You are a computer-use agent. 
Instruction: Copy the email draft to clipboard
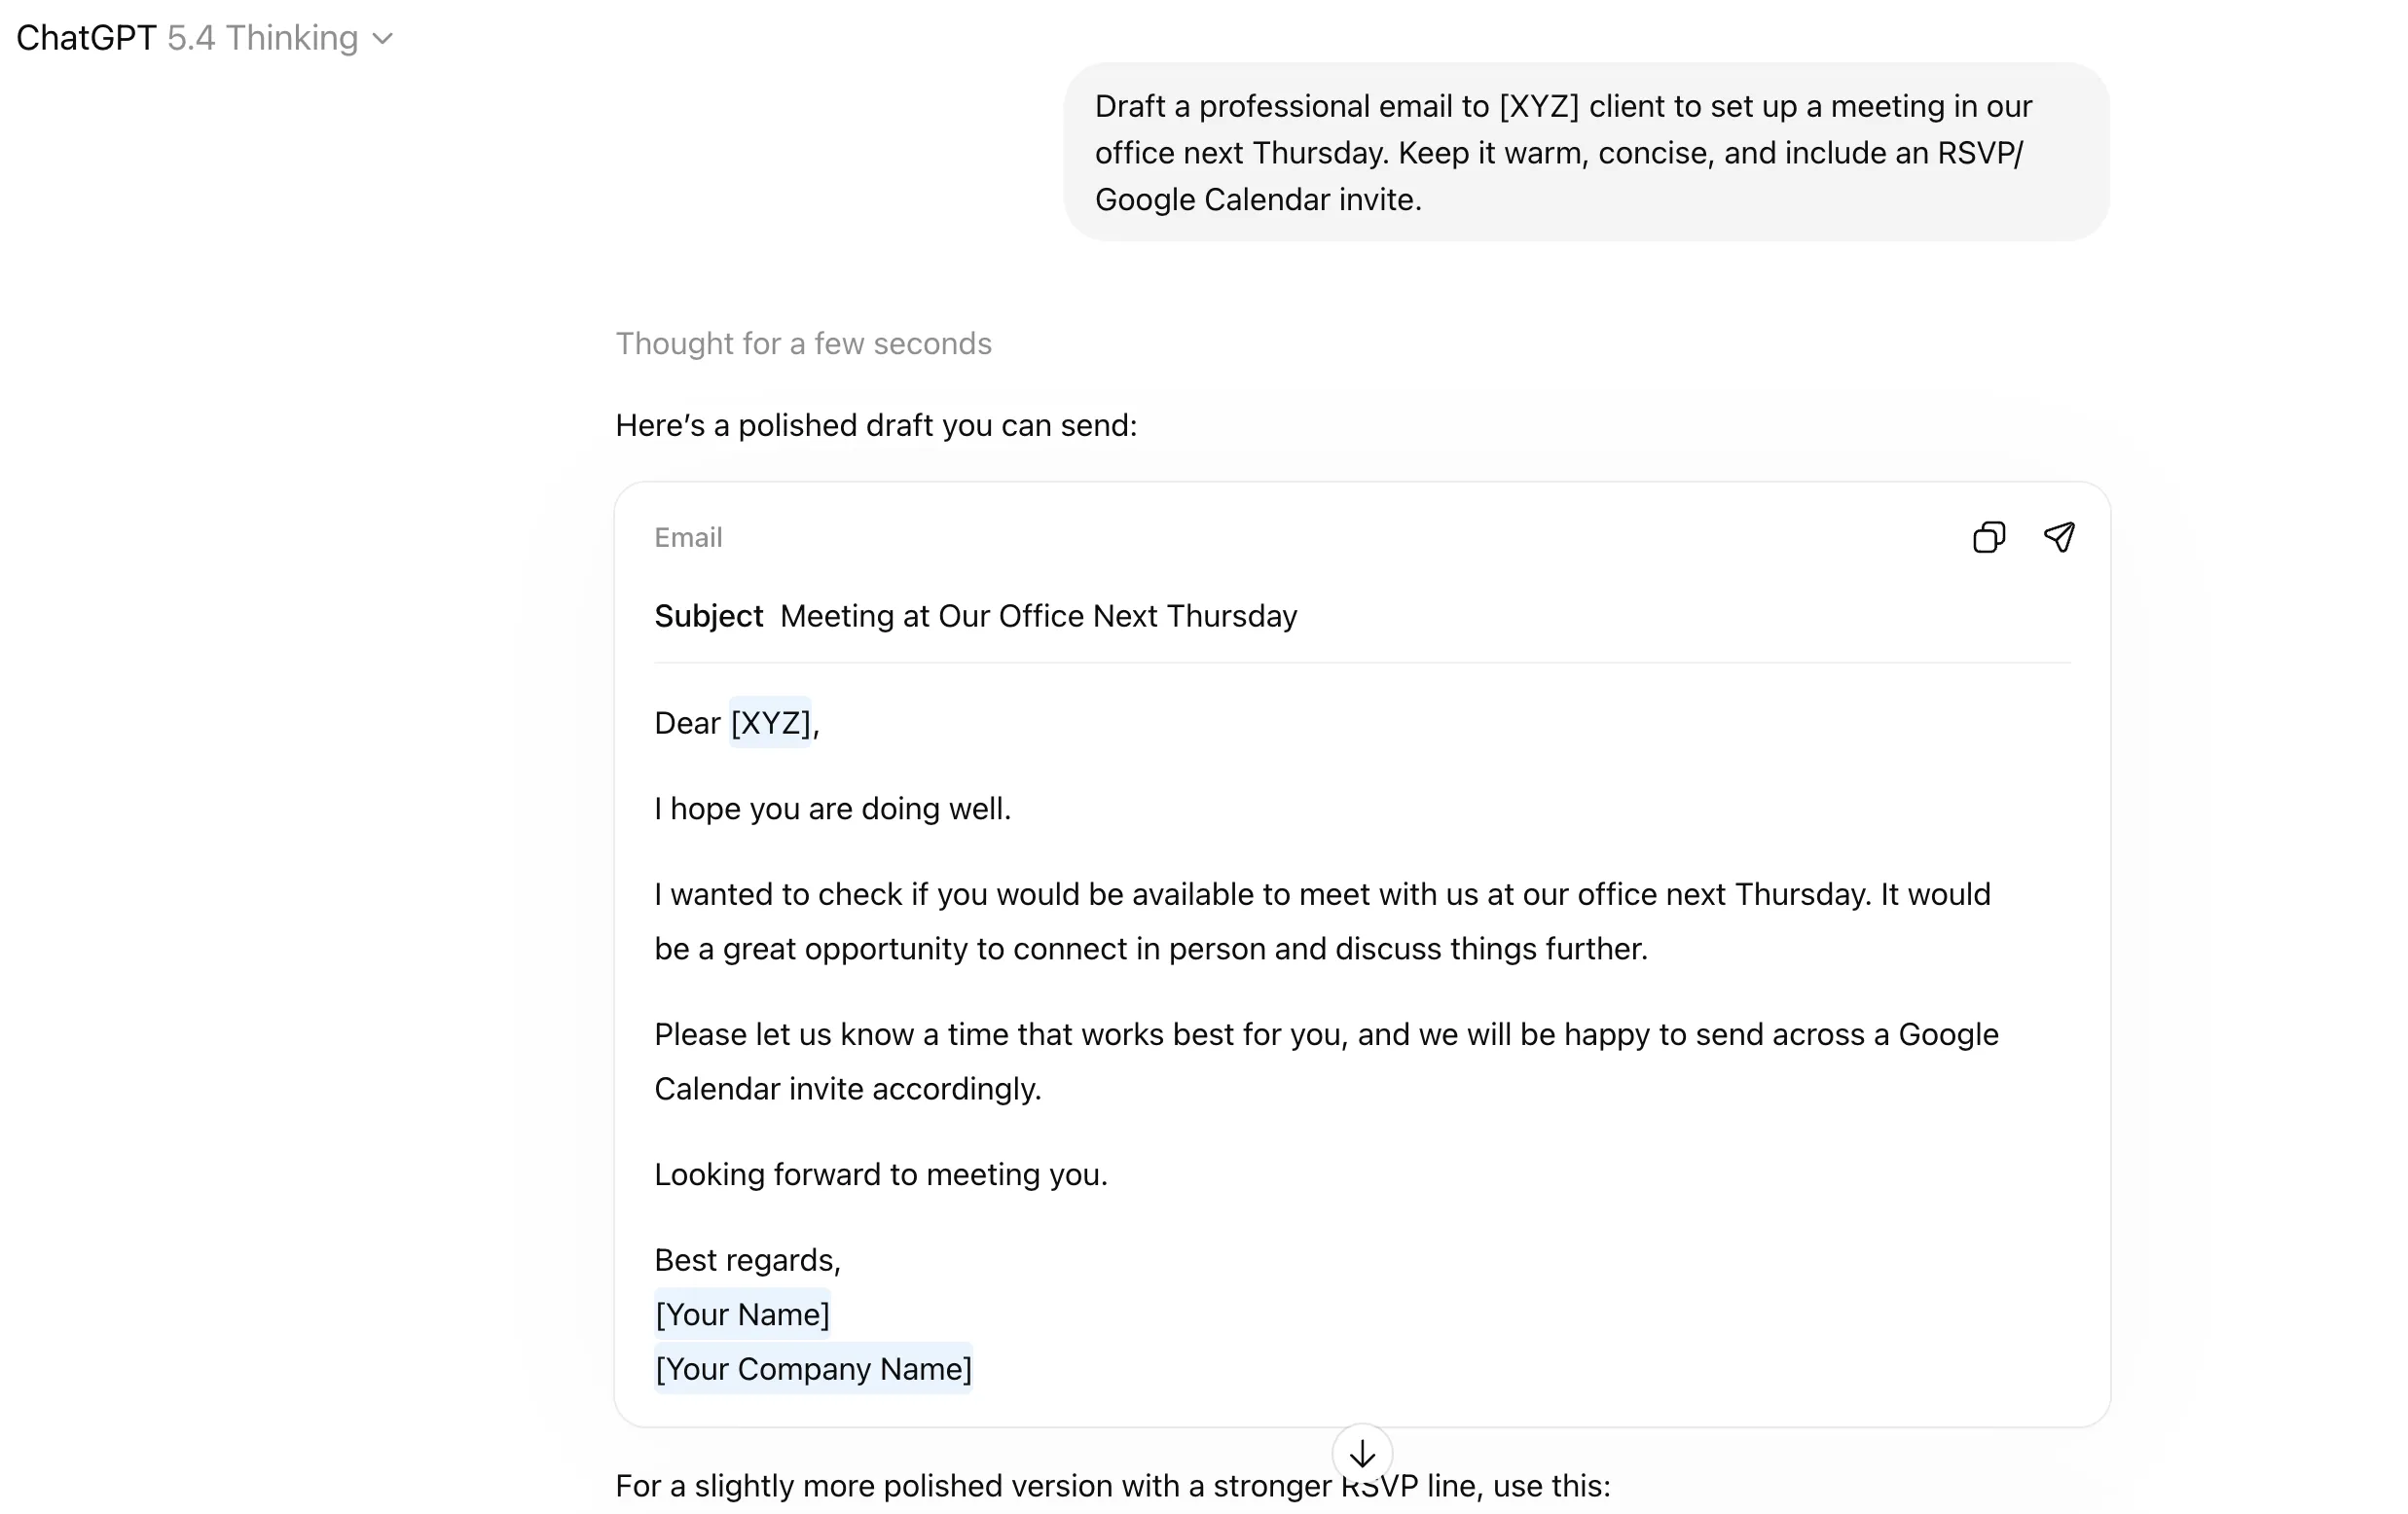click(1989, 537)
